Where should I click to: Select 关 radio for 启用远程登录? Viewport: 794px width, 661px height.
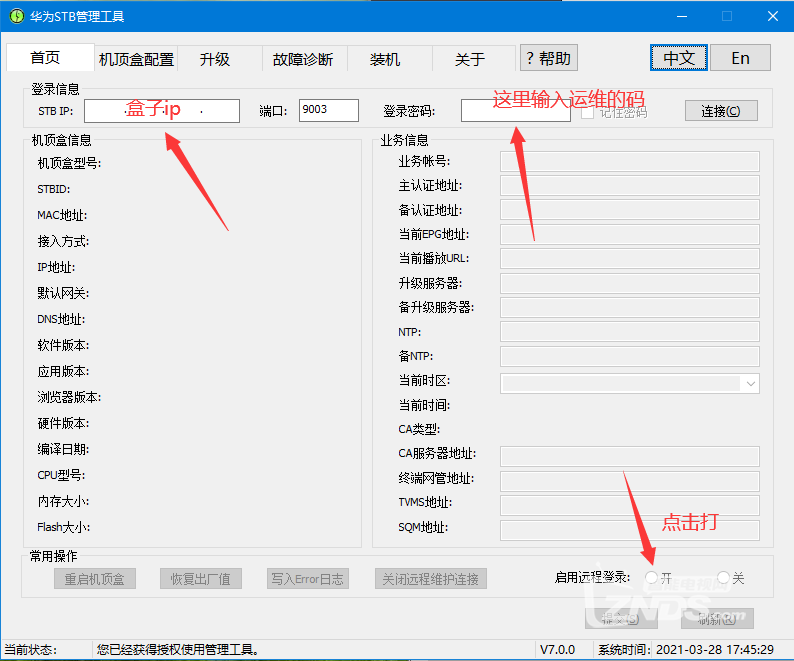[723, 577]
